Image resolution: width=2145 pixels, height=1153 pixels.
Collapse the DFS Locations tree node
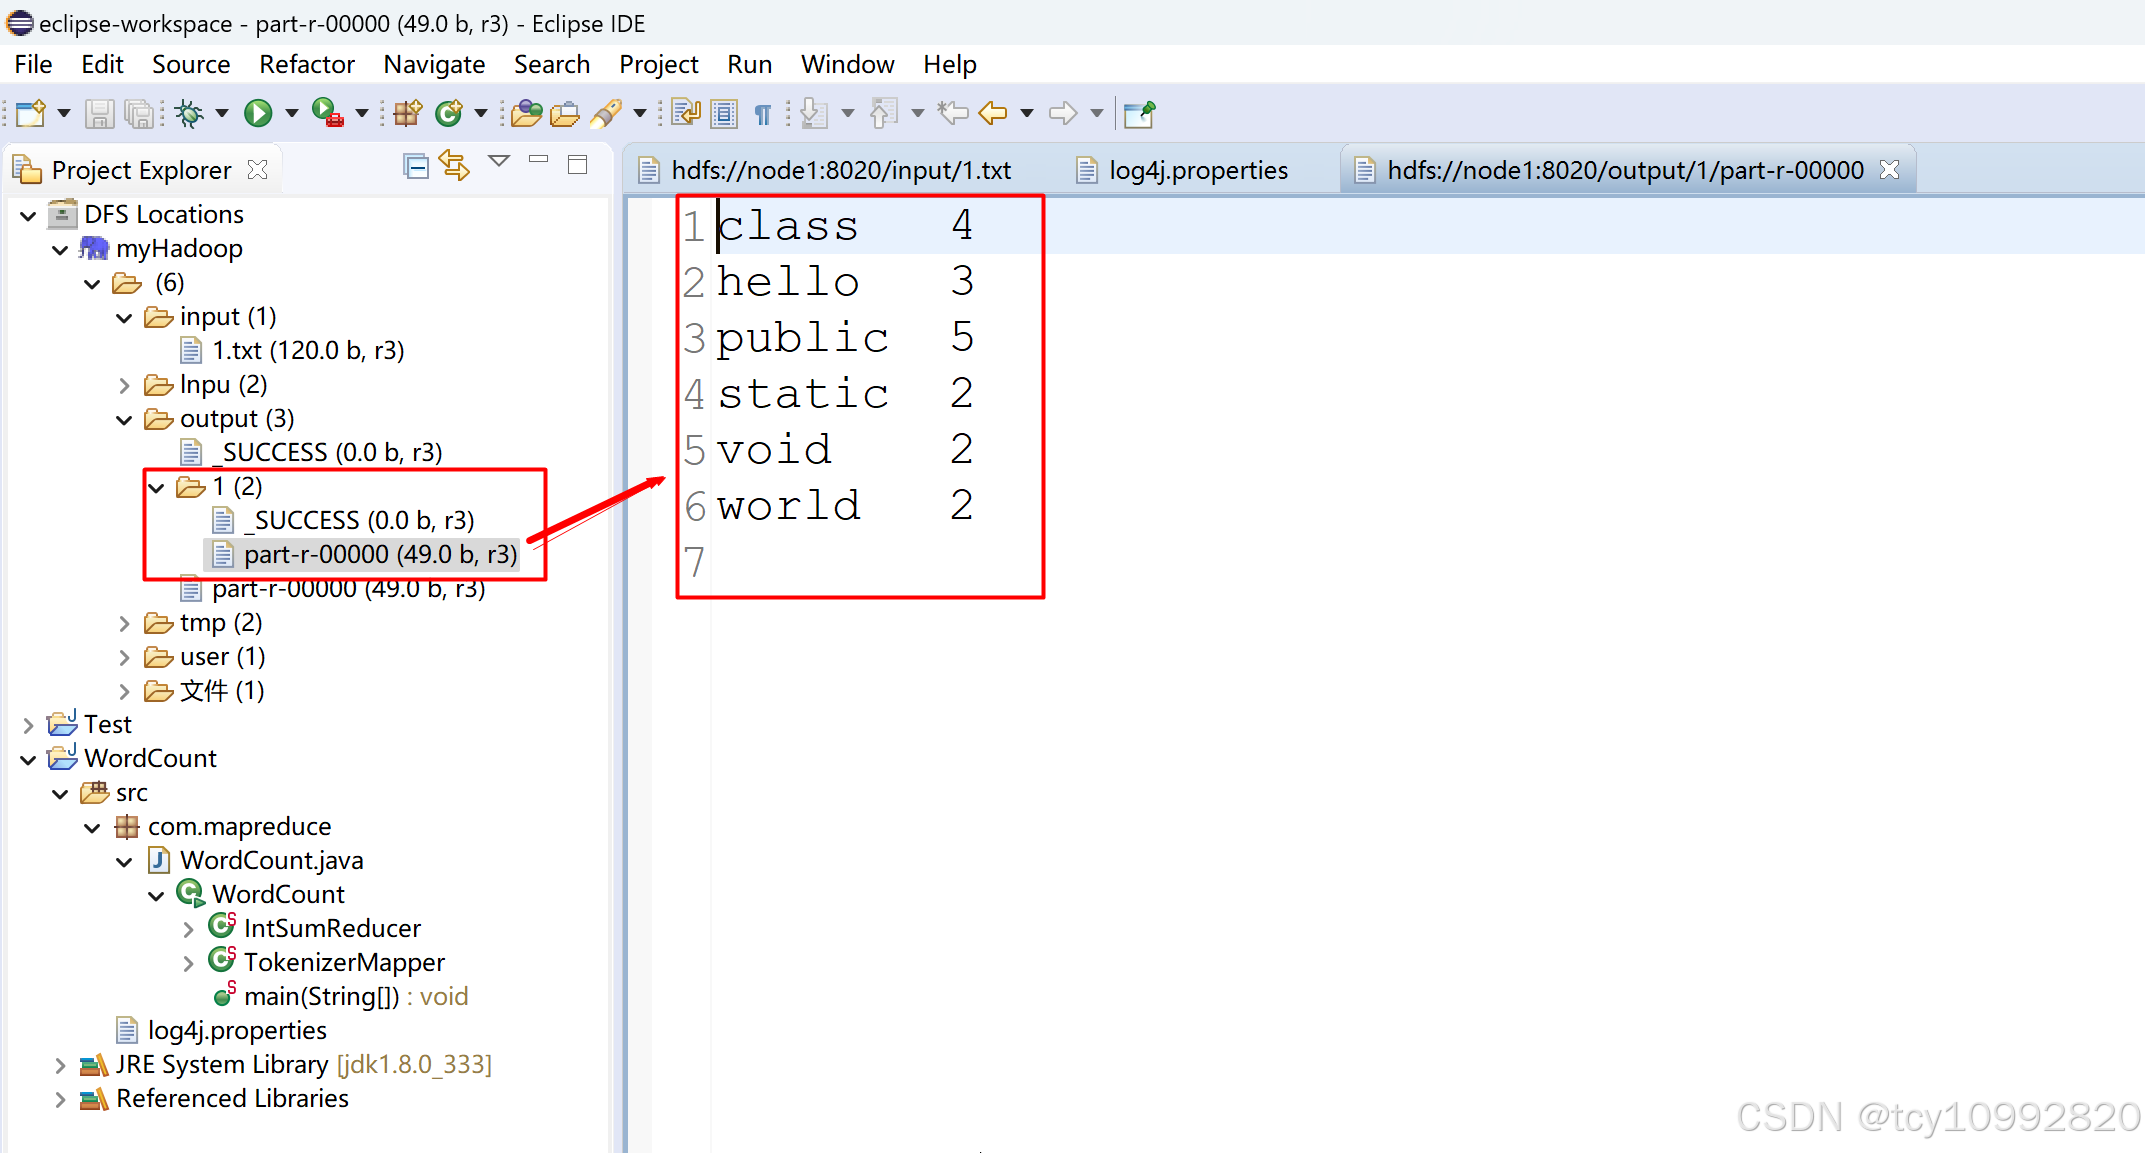tap(27, 214)
